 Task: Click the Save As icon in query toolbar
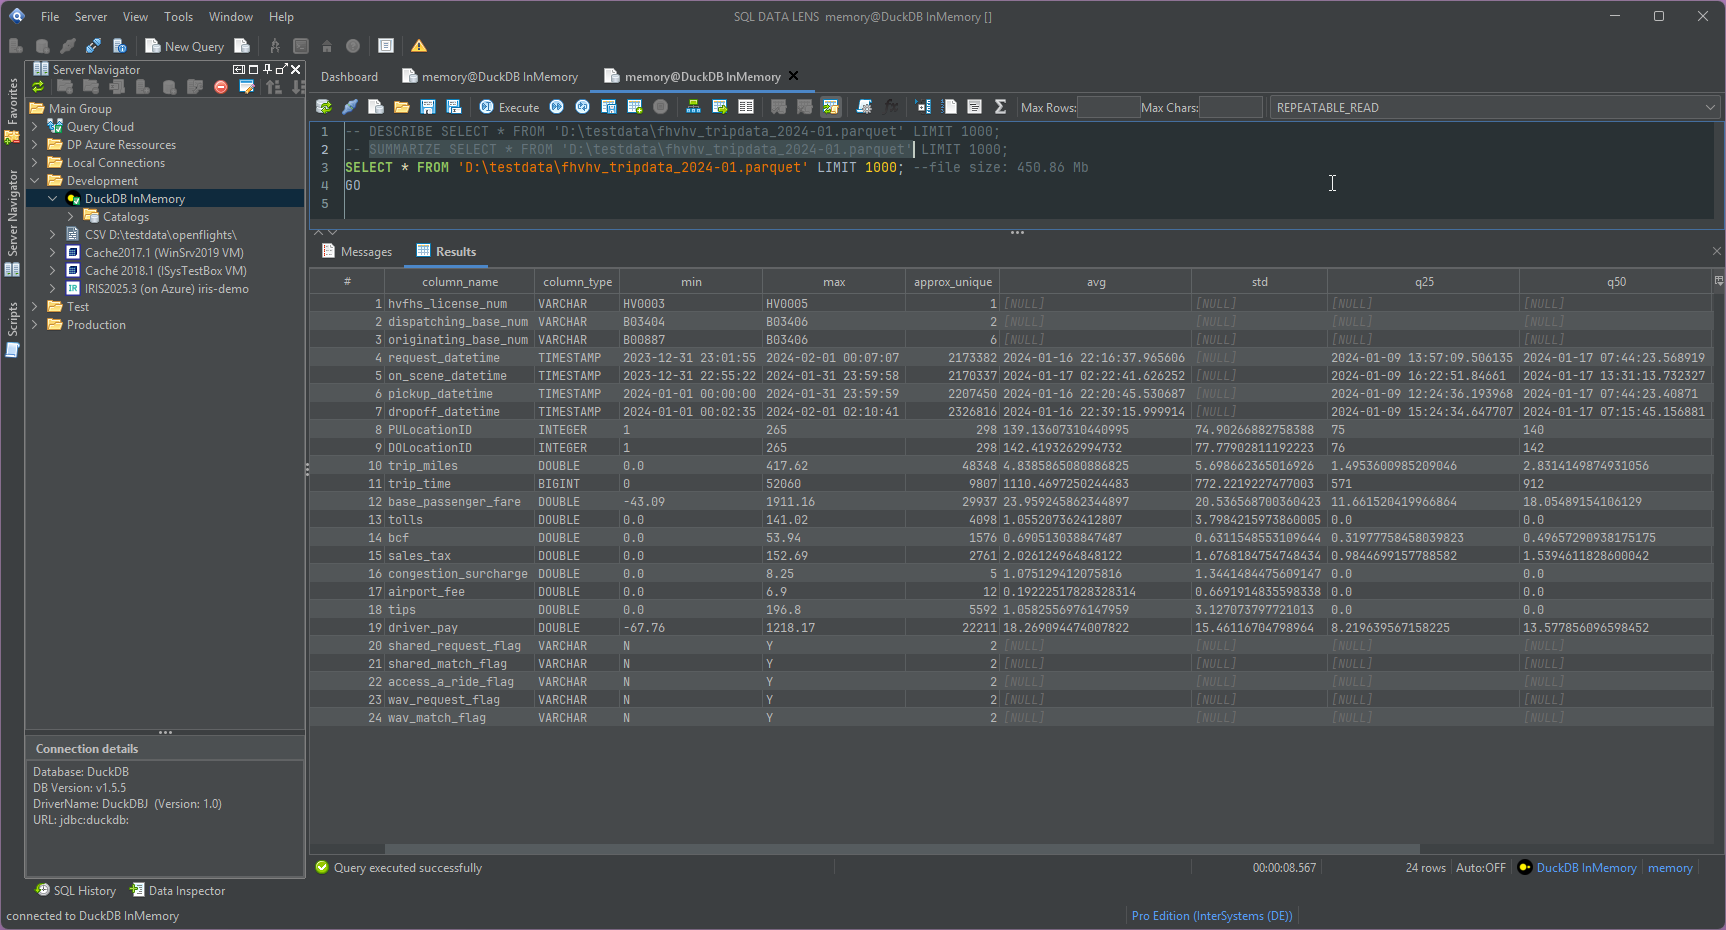(x=454, y=107)
